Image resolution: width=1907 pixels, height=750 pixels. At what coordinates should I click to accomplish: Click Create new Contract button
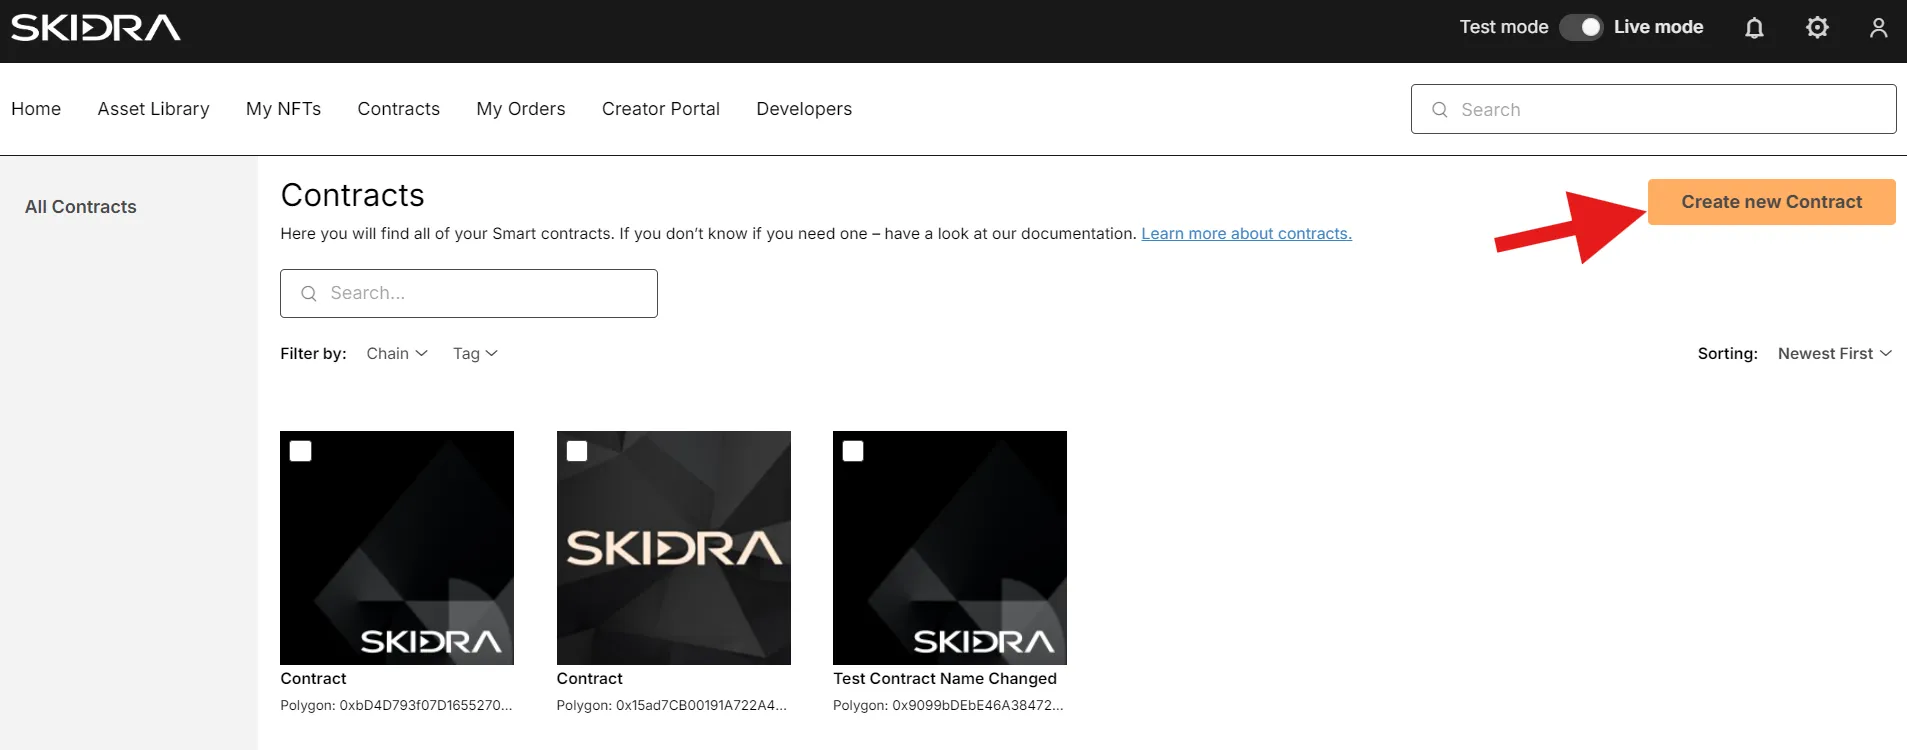click(1771, 202)
